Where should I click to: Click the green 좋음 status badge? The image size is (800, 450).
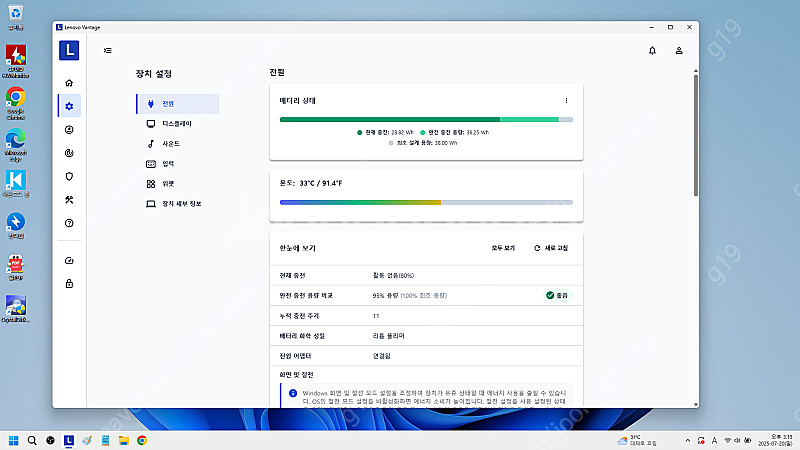coord(557,295)
